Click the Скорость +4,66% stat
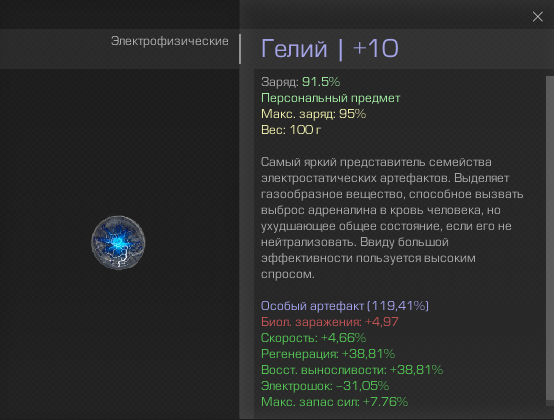Screen dimensions: 554x420 (x=313, y=338)
